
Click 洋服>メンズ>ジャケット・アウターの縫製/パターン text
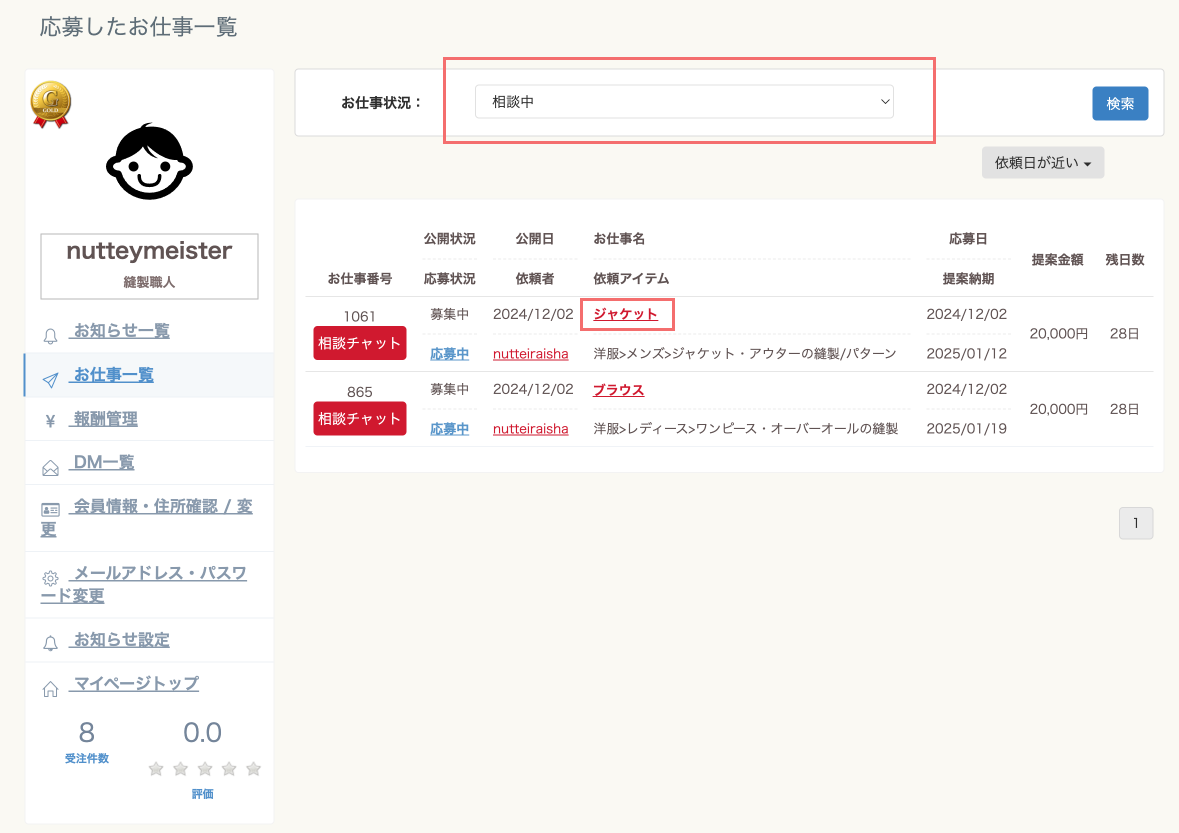pyautogui.click(x=744, y=353)
